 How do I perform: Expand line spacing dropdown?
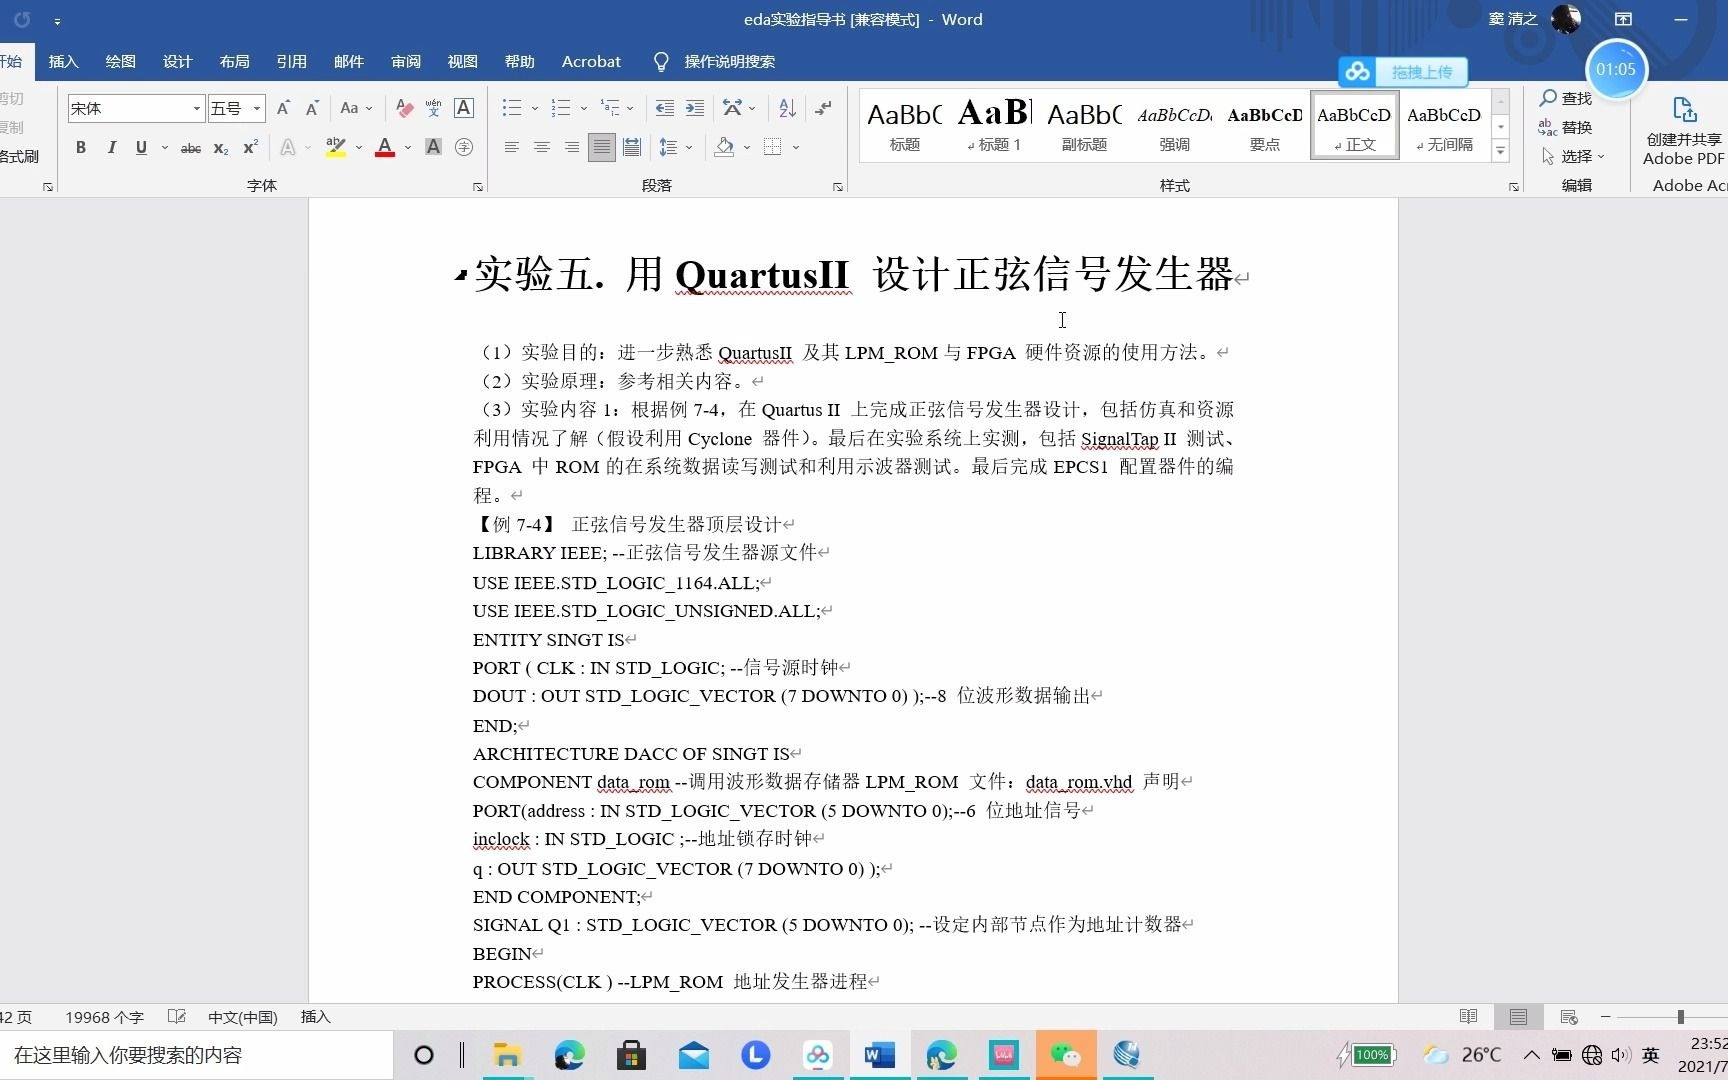click(x=690, y=148)
